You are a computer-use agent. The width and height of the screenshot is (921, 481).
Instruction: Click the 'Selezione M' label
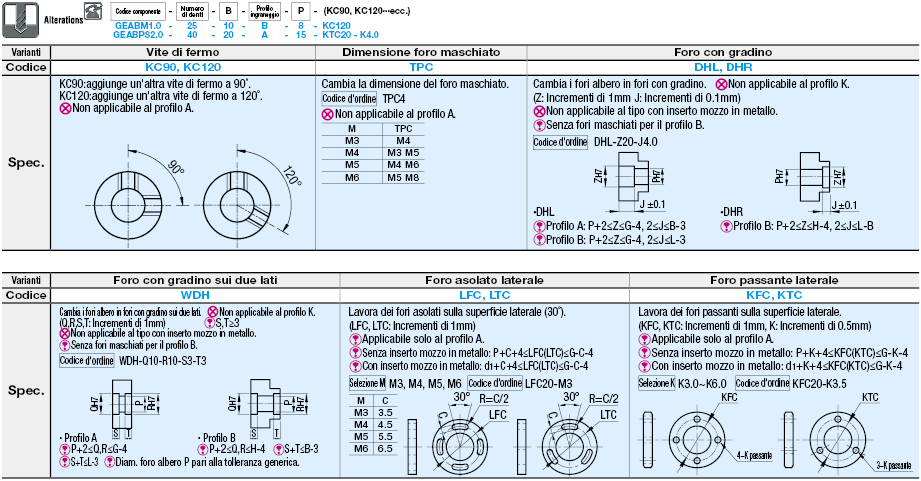pyautogui.click(x=367, y=384)
